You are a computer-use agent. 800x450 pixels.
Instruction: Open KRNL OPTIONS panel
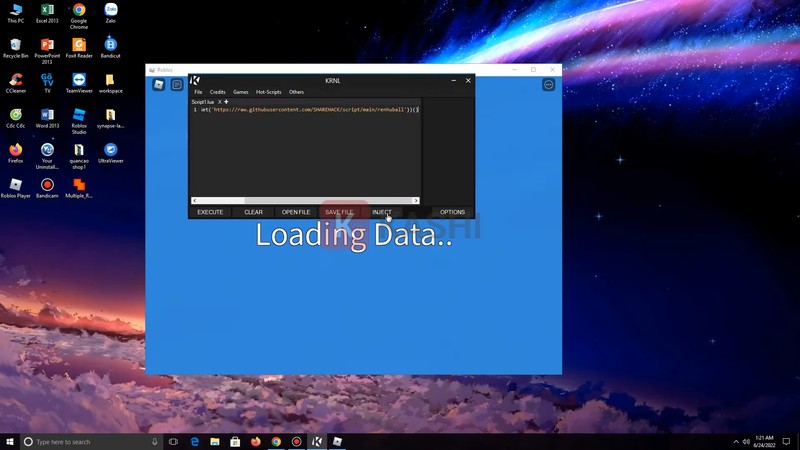click(452, 212)
